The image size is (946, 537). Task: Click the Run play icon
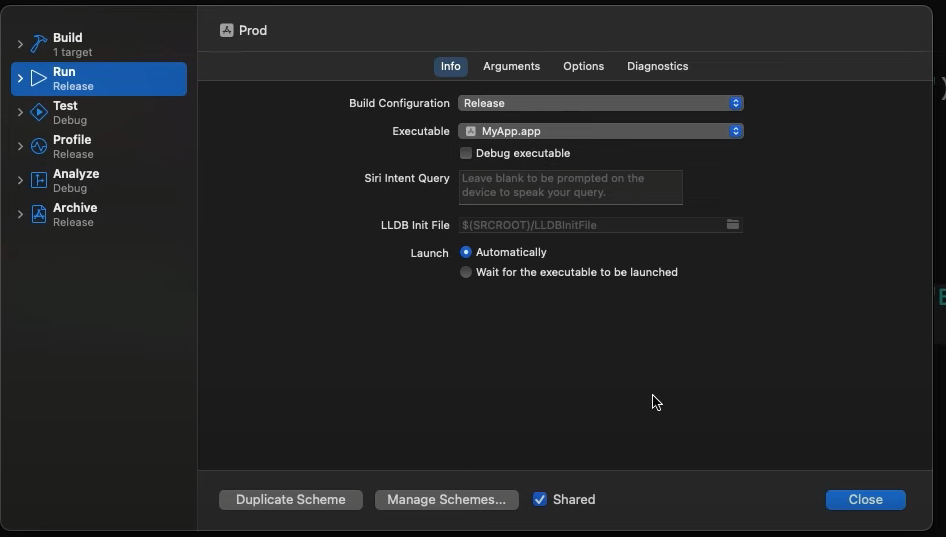[39, 78]
